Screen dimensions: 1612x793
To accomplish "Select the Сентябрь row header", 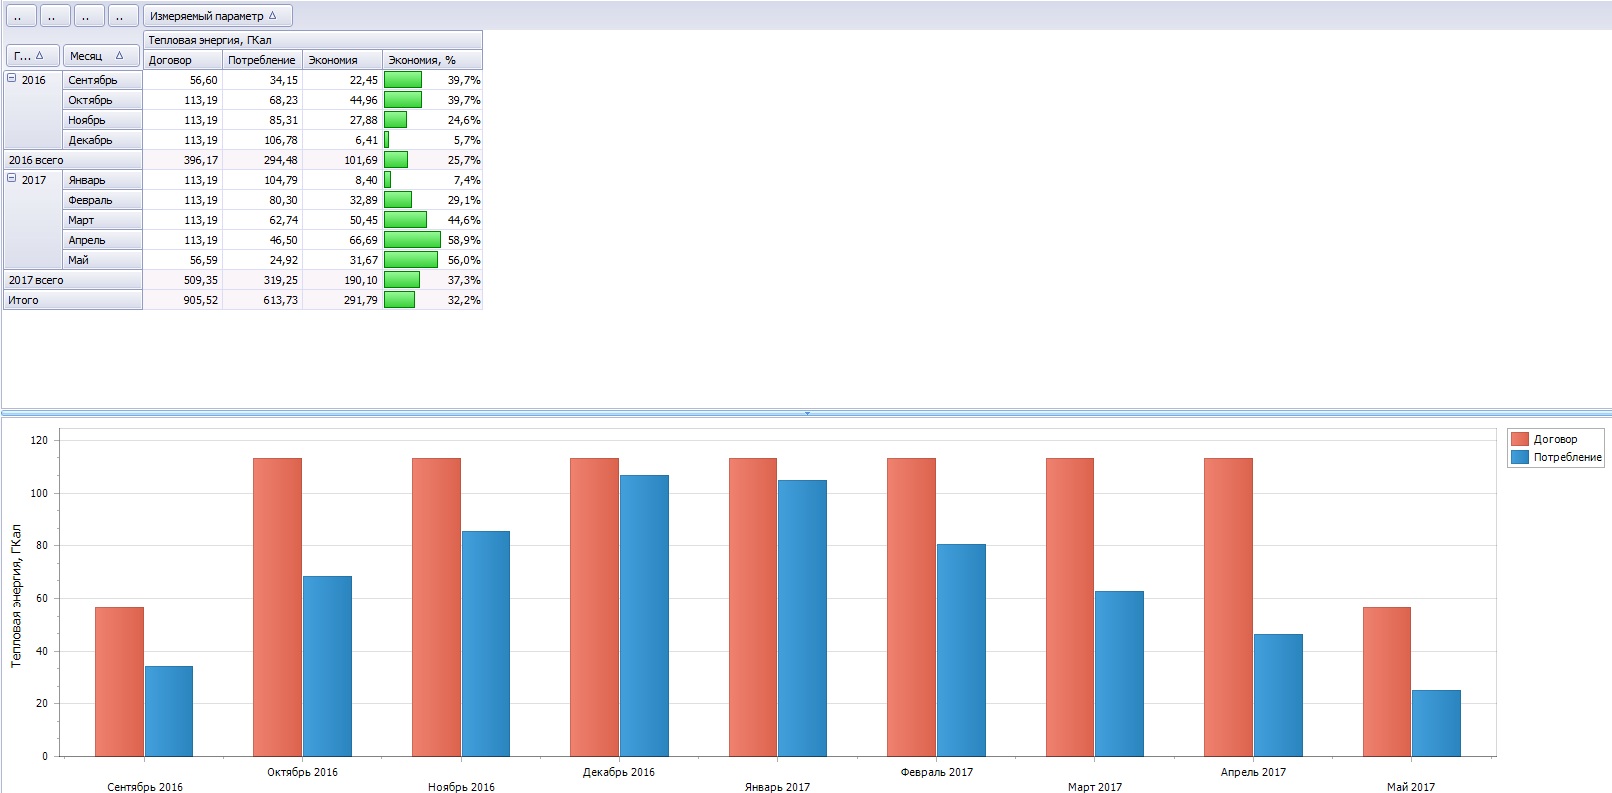I will pos(102,80).
